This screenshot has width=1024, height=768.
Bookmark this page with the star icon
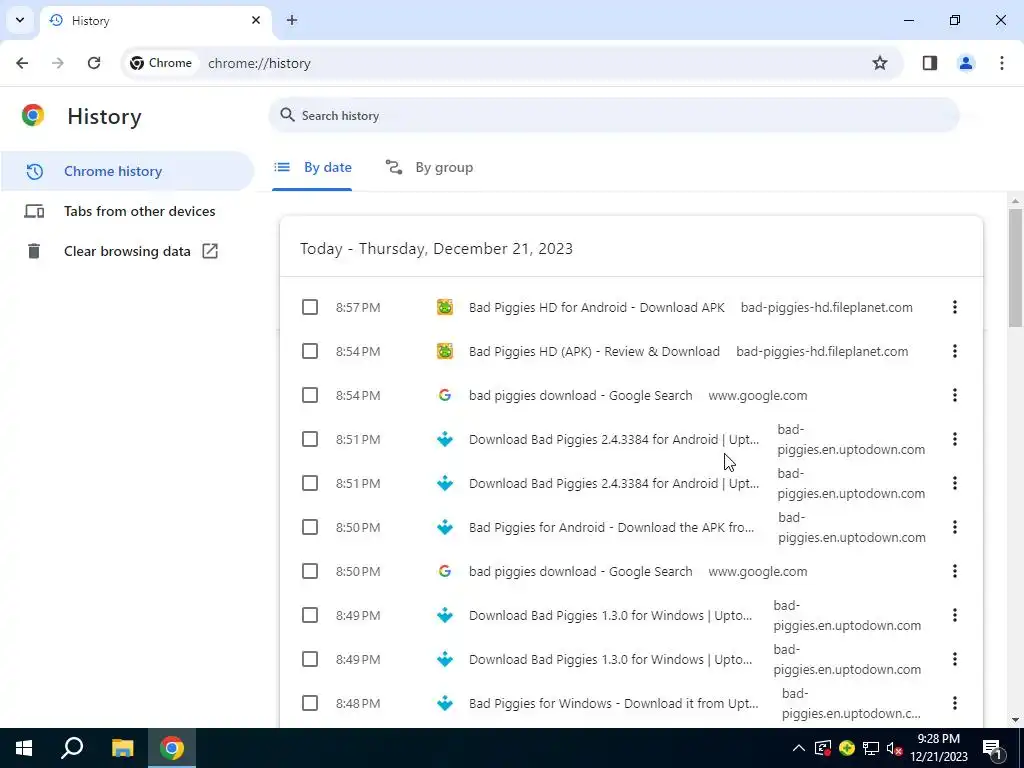(x=880, y=63)
